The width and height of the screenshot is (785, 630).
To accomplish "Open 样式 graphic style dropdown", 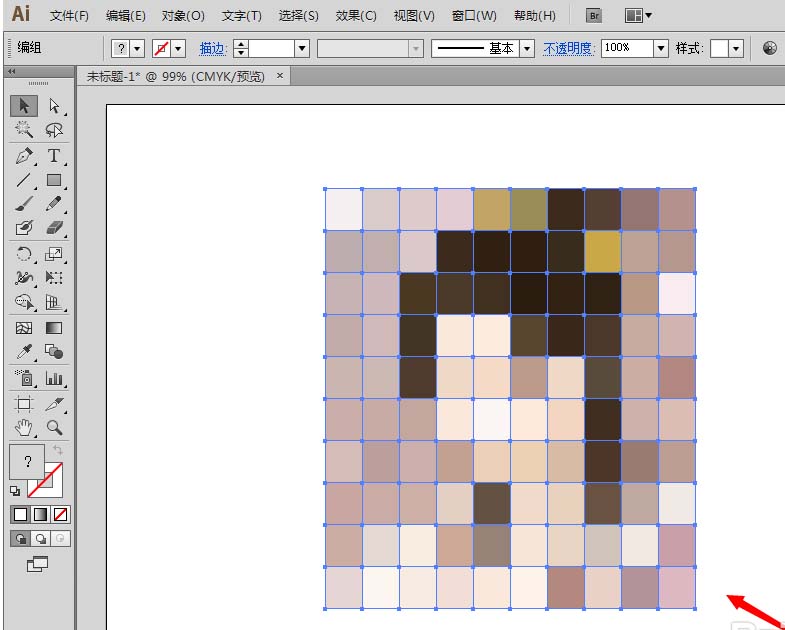I will pos(736,49).
